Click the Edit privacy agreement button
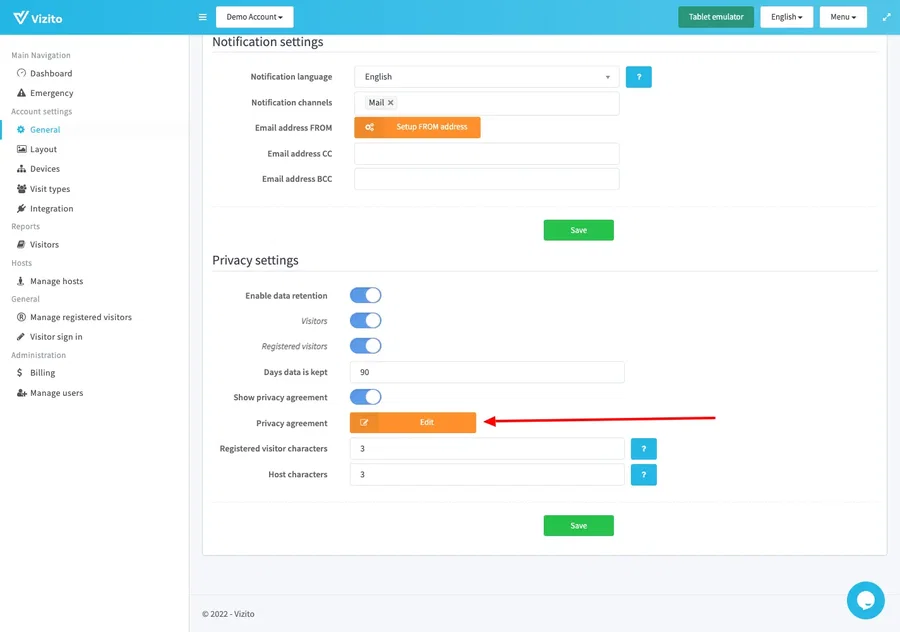900x632 pixels. tap(413, 423)
